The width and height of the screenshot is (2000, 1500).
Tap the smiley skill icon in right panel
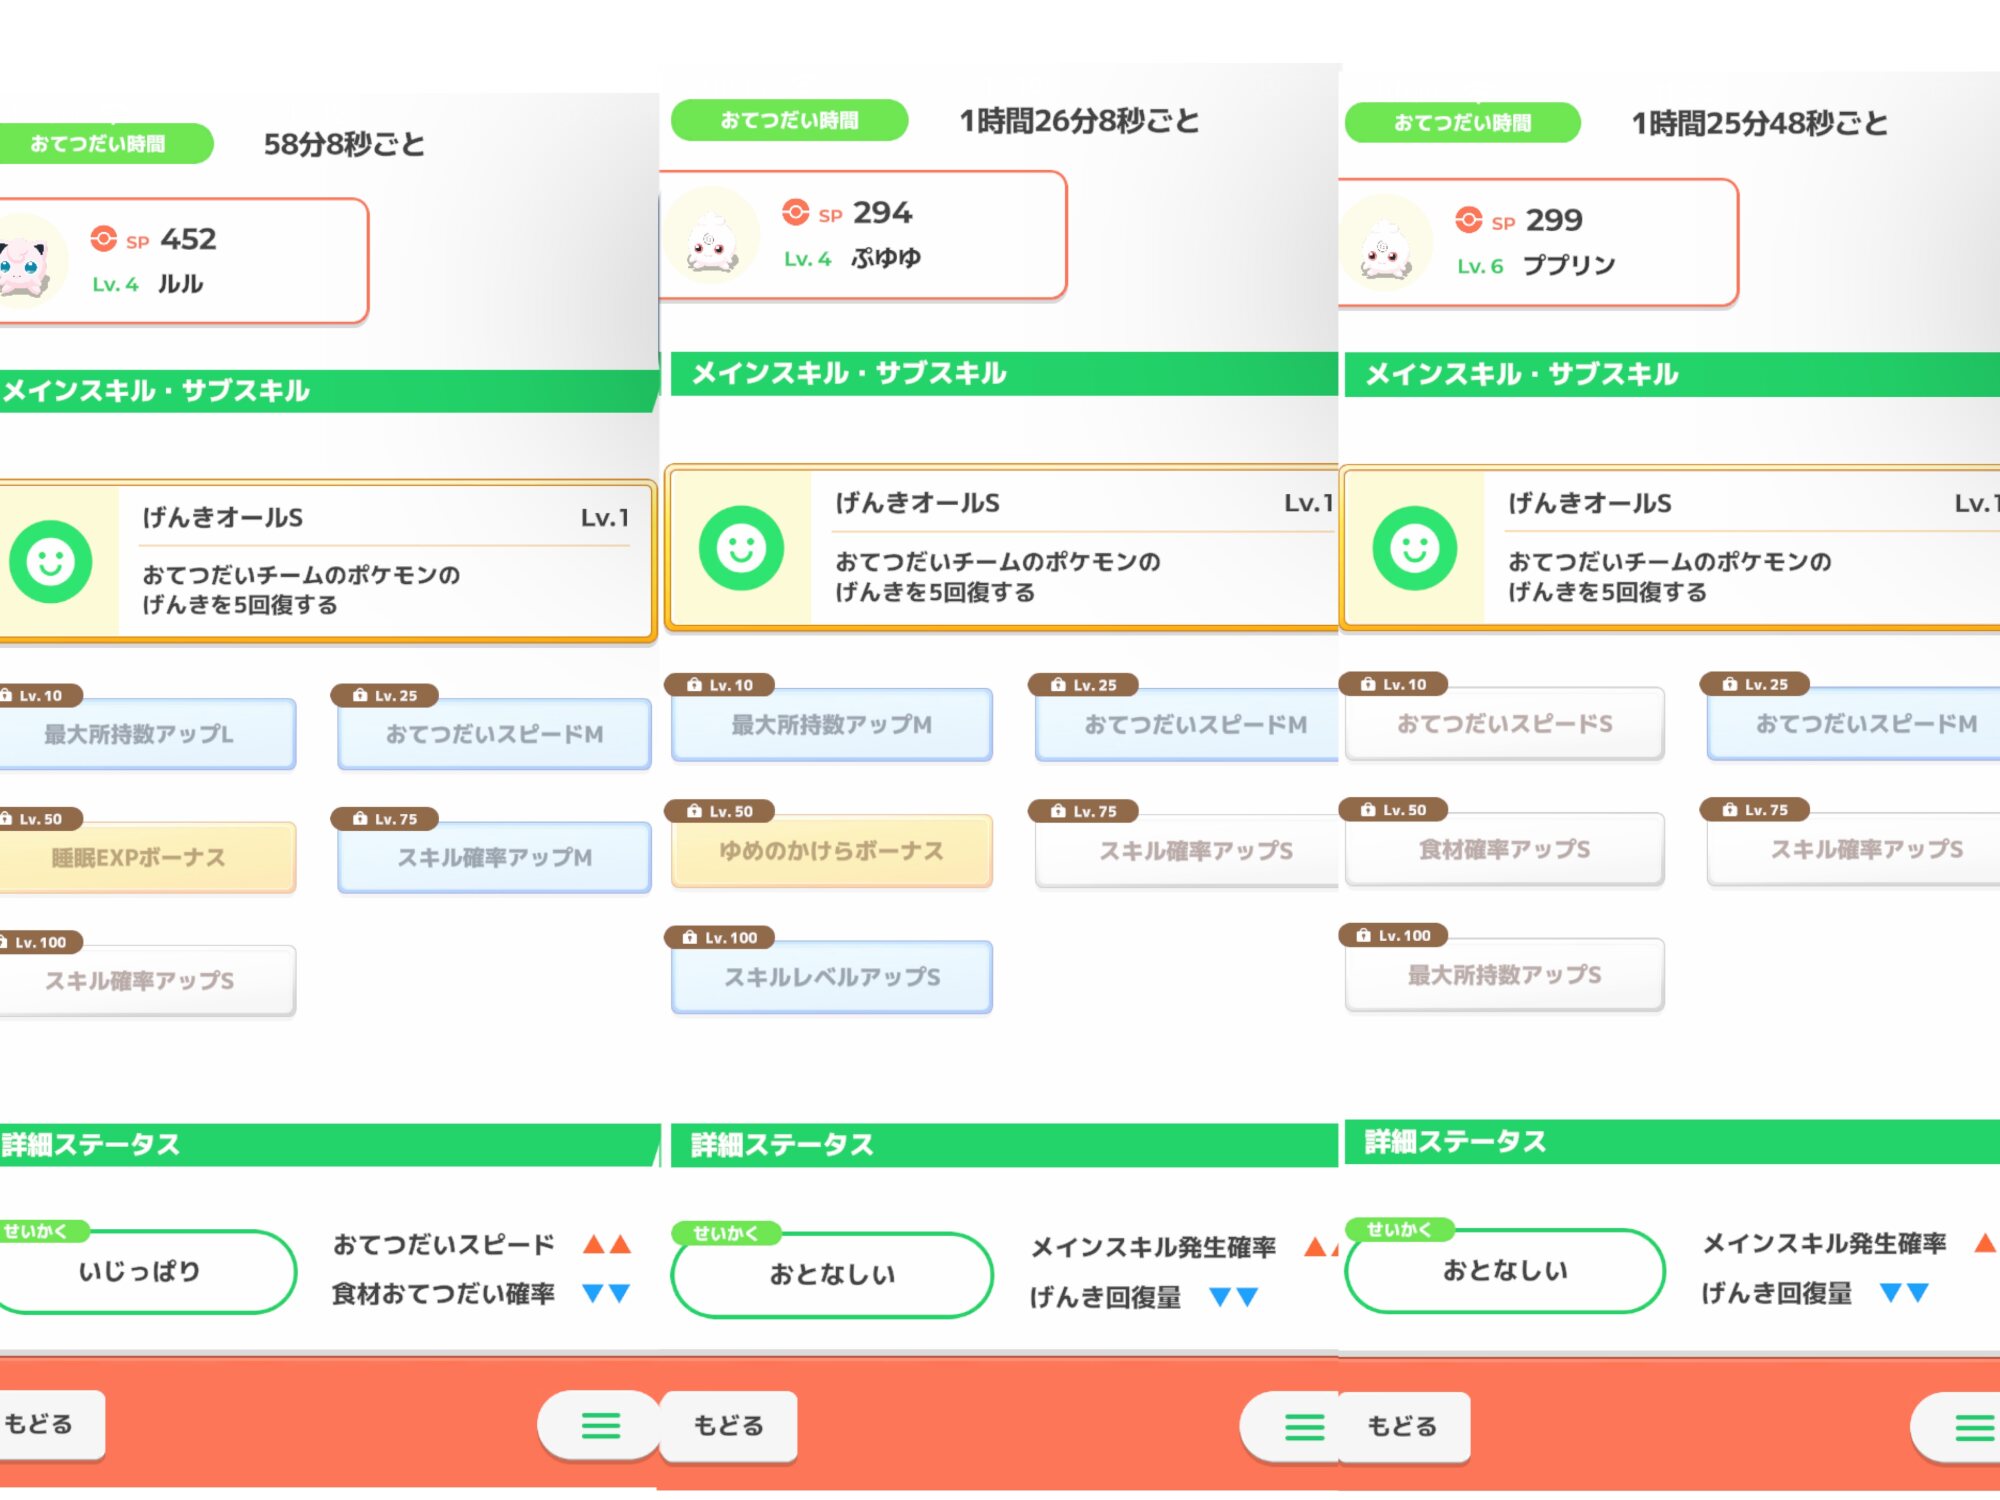pos(1414,548)
